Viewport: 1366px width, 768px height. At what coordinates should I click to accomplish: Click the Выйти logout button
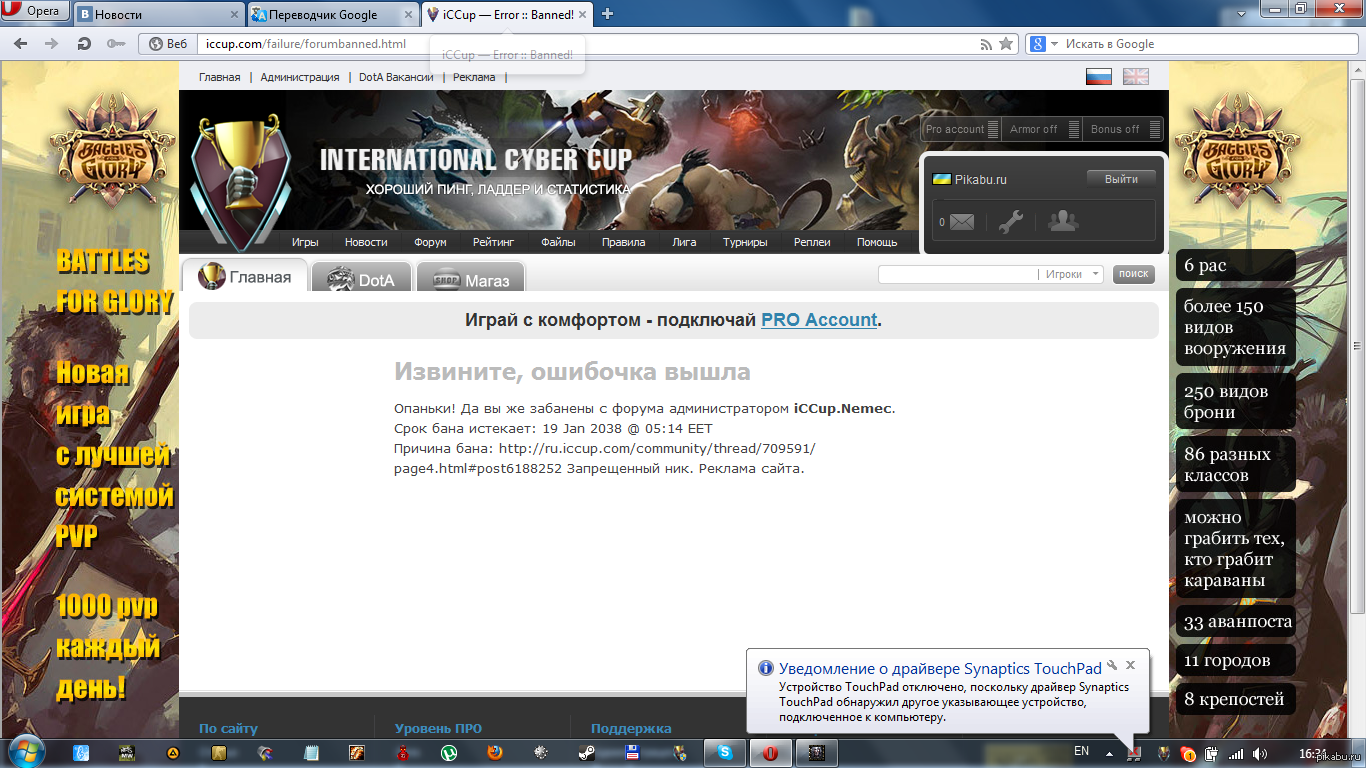pos(1121,179)
